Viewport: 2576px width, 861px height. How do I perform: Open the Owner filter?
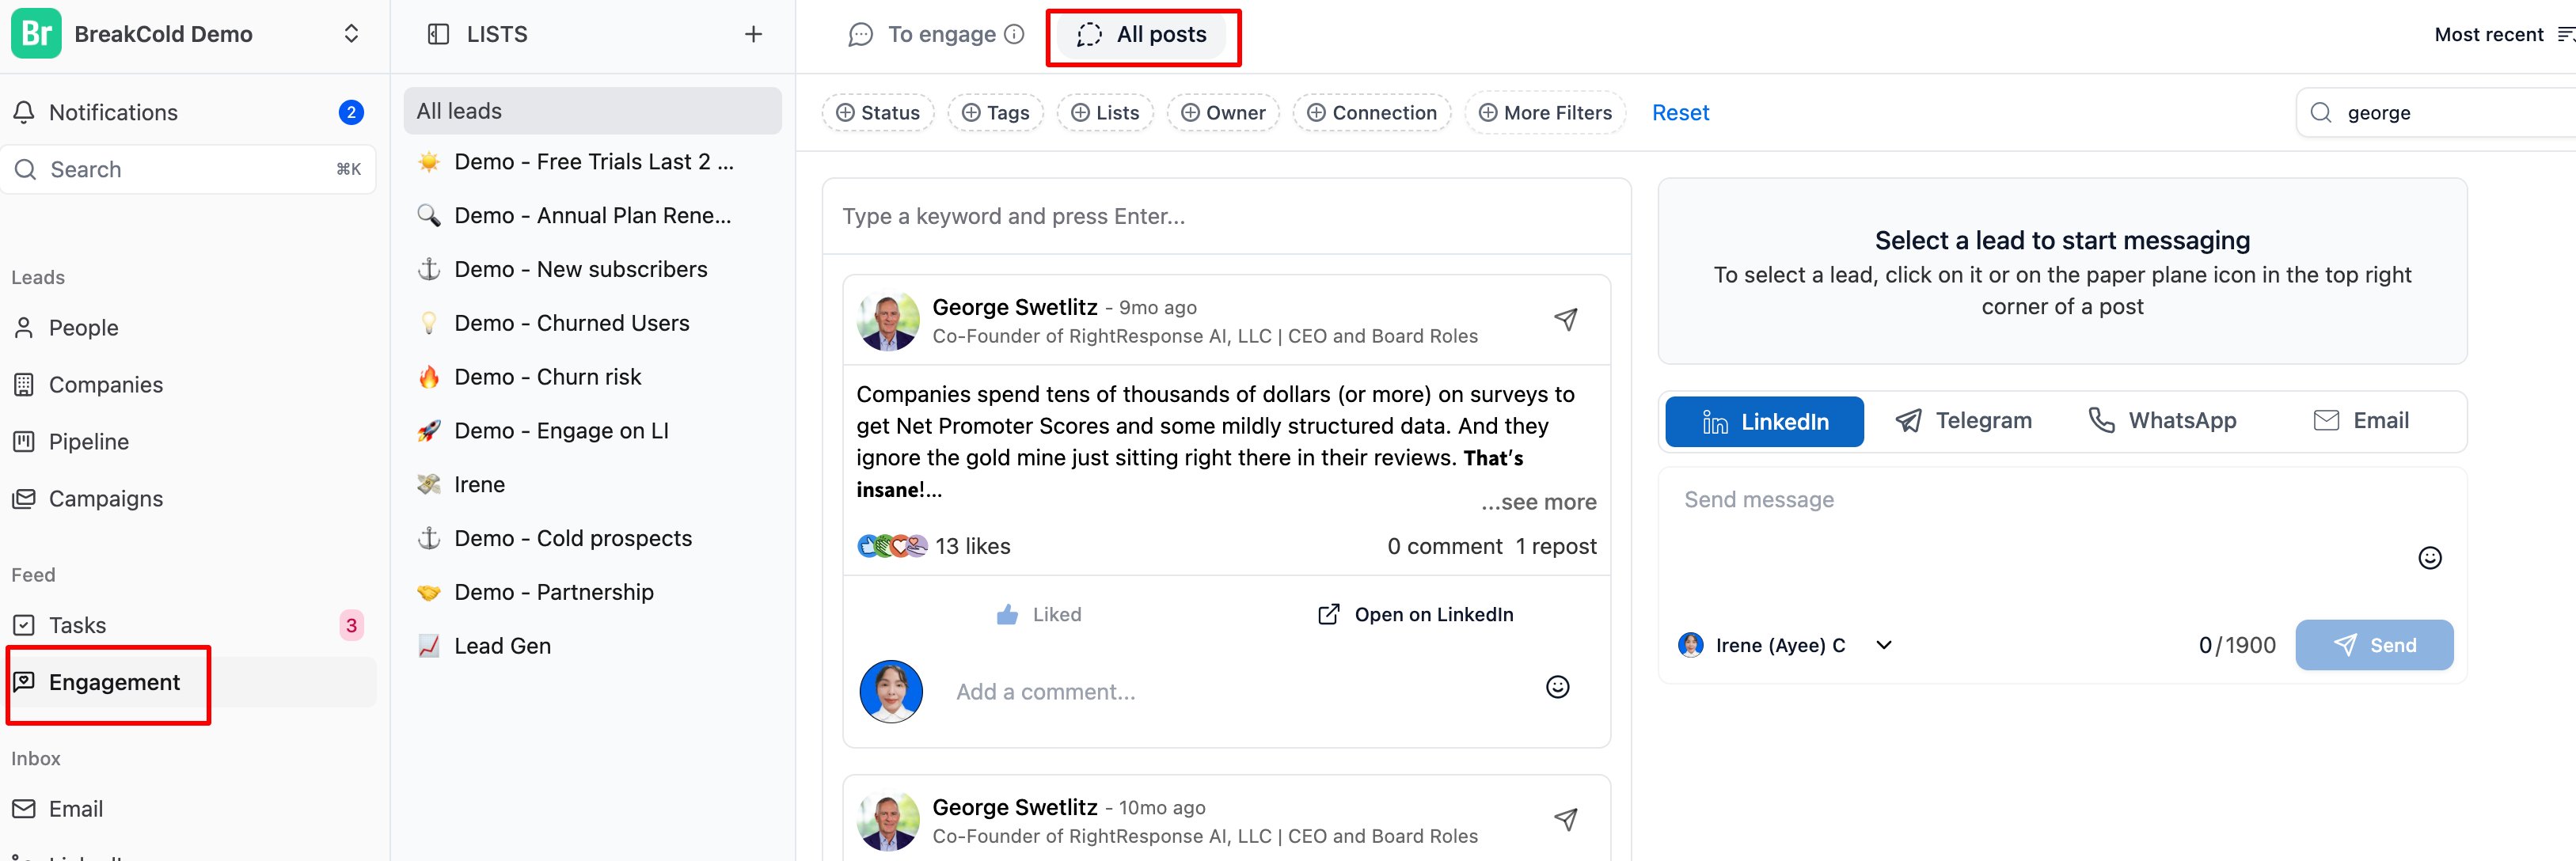(1223, 113)
